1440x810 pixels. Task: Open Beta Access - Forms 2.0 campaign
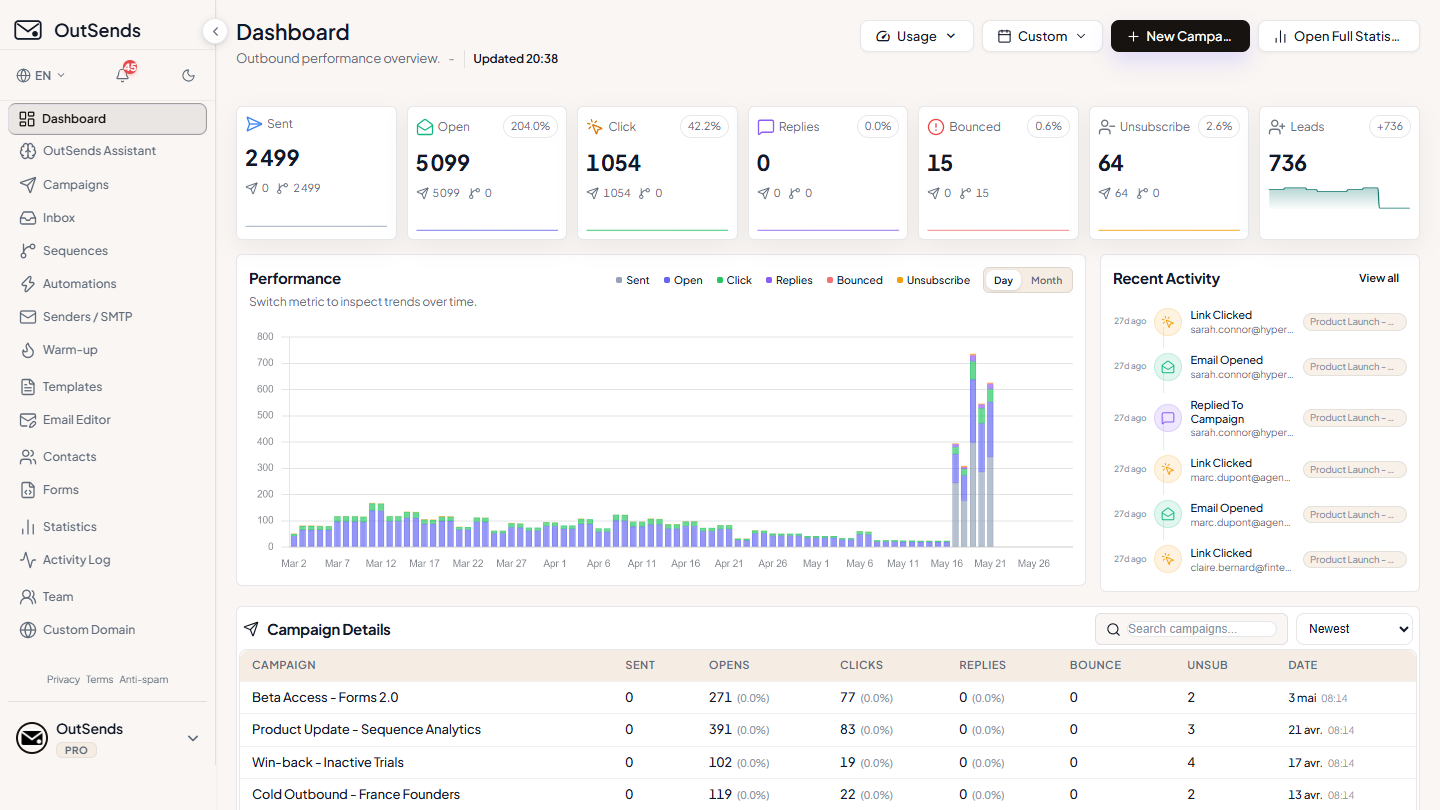tap(325, 697)
